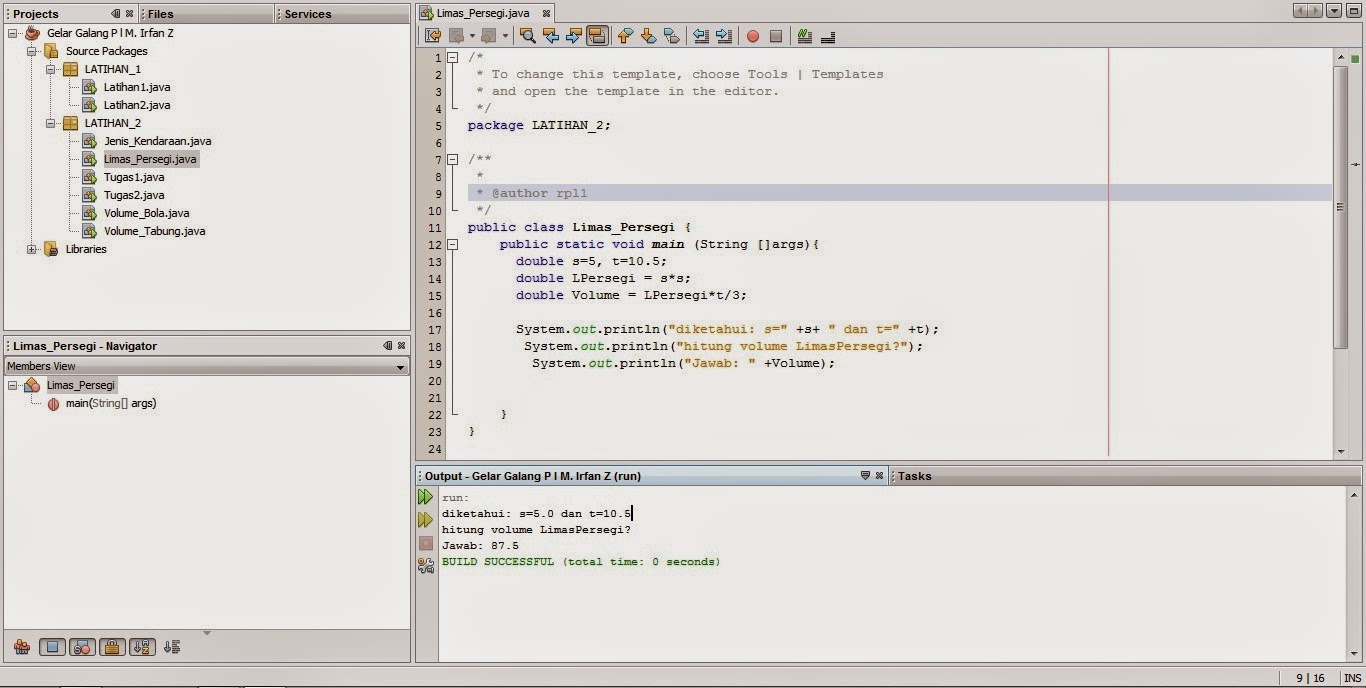Viewport: 1366px width, 688px height.
Task: Expand the Libraries node in Projects
Action: (x=32, y=249)
